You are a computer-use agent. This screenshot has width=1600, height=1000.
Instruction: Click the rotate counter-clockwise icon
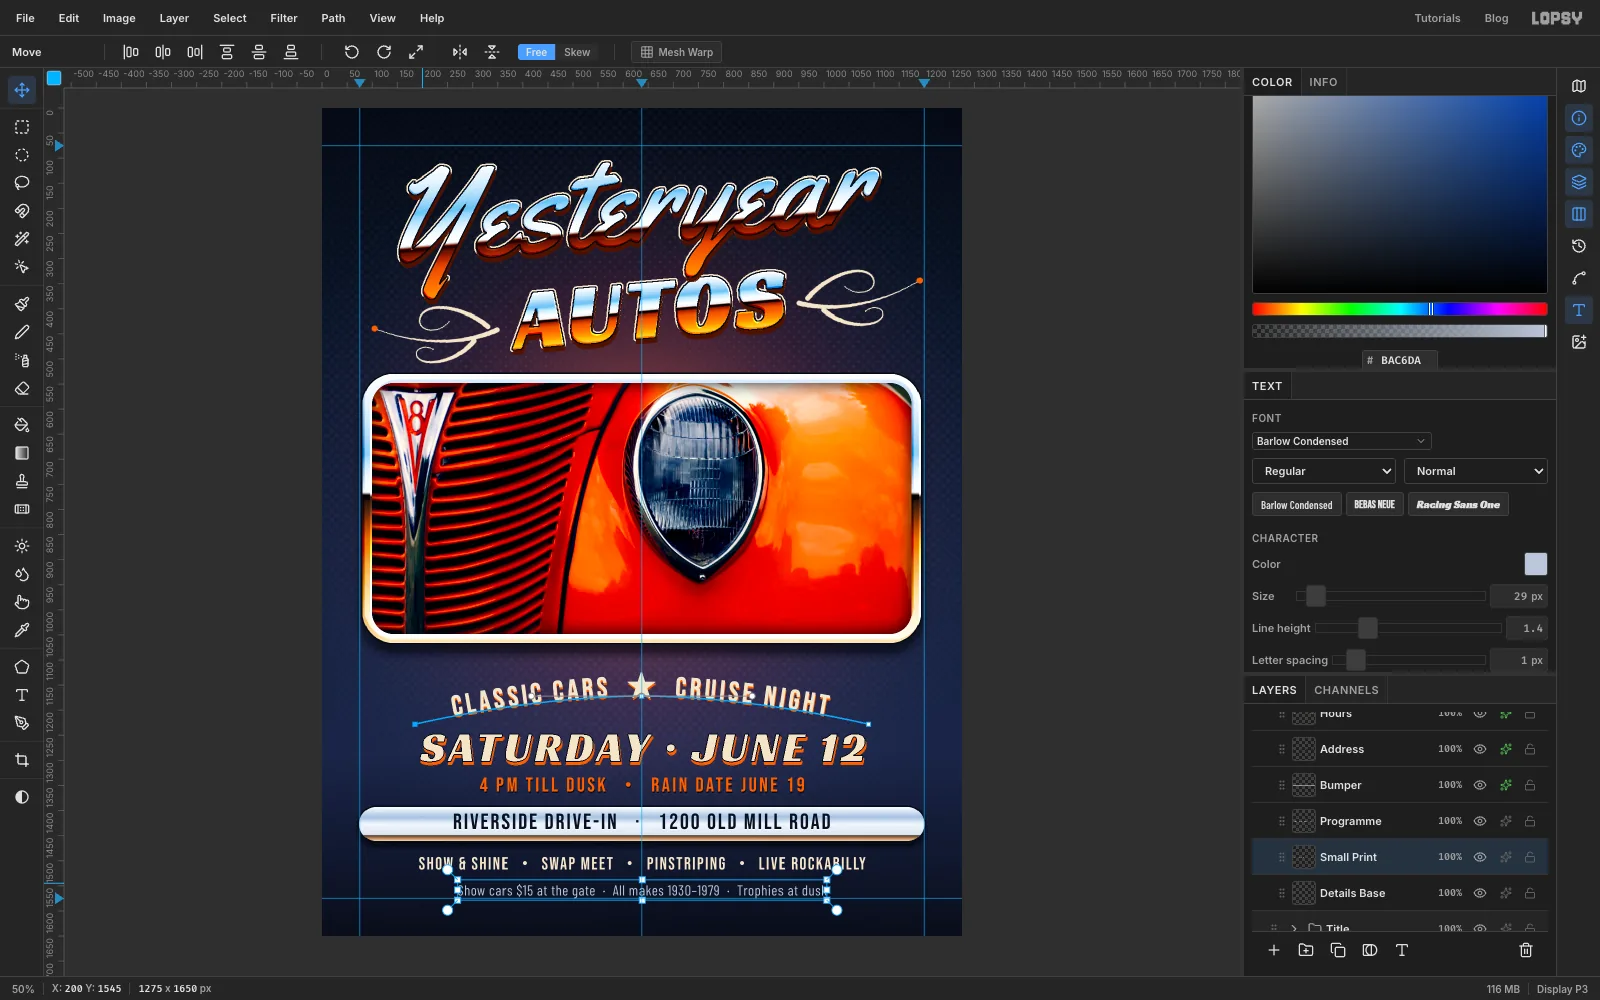[x=351, y=52]
